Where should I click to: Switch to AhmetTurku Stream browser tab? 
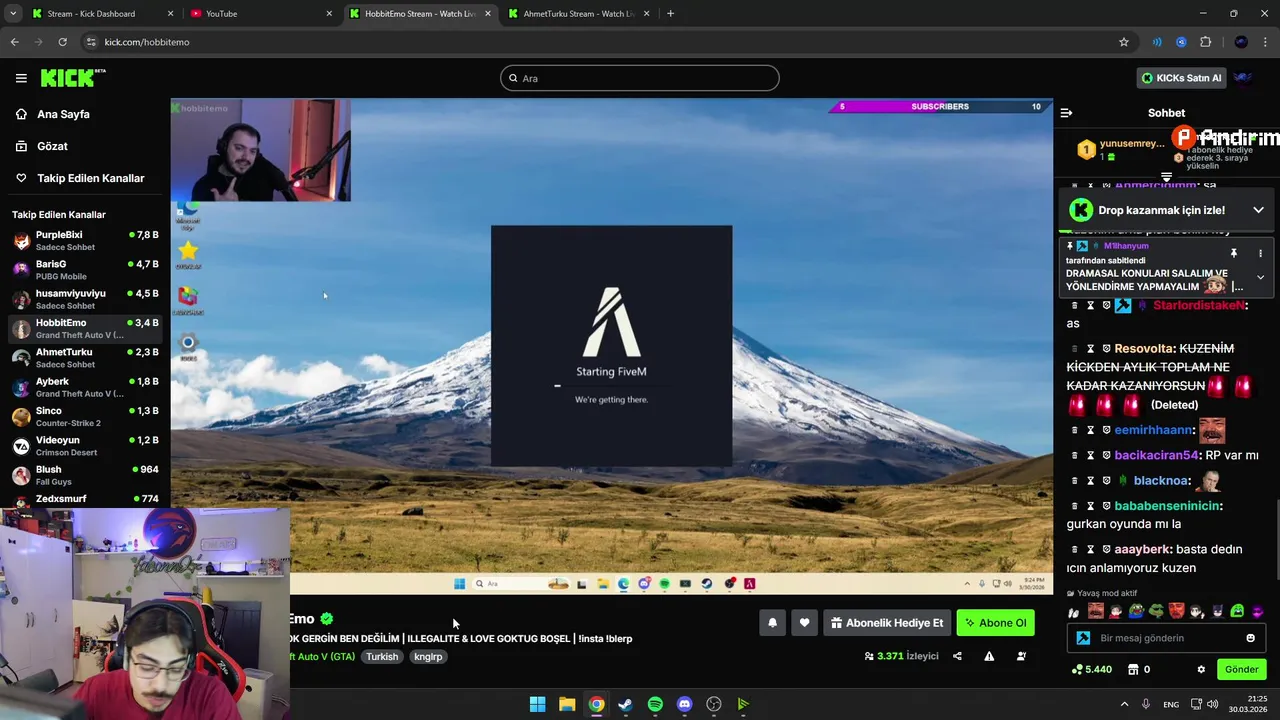[580, 14]
